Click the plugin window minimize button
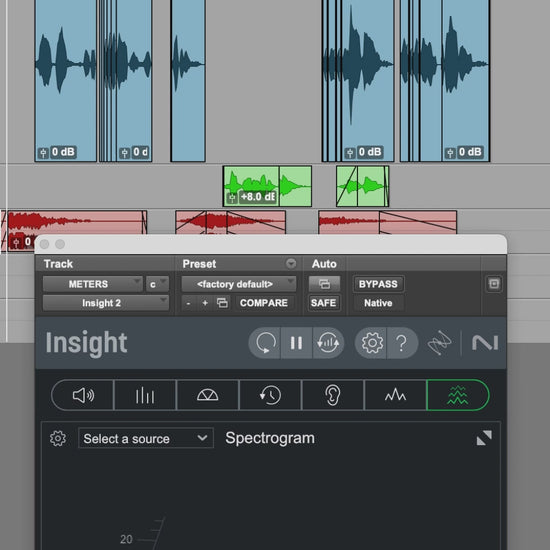 click(60, 244)
